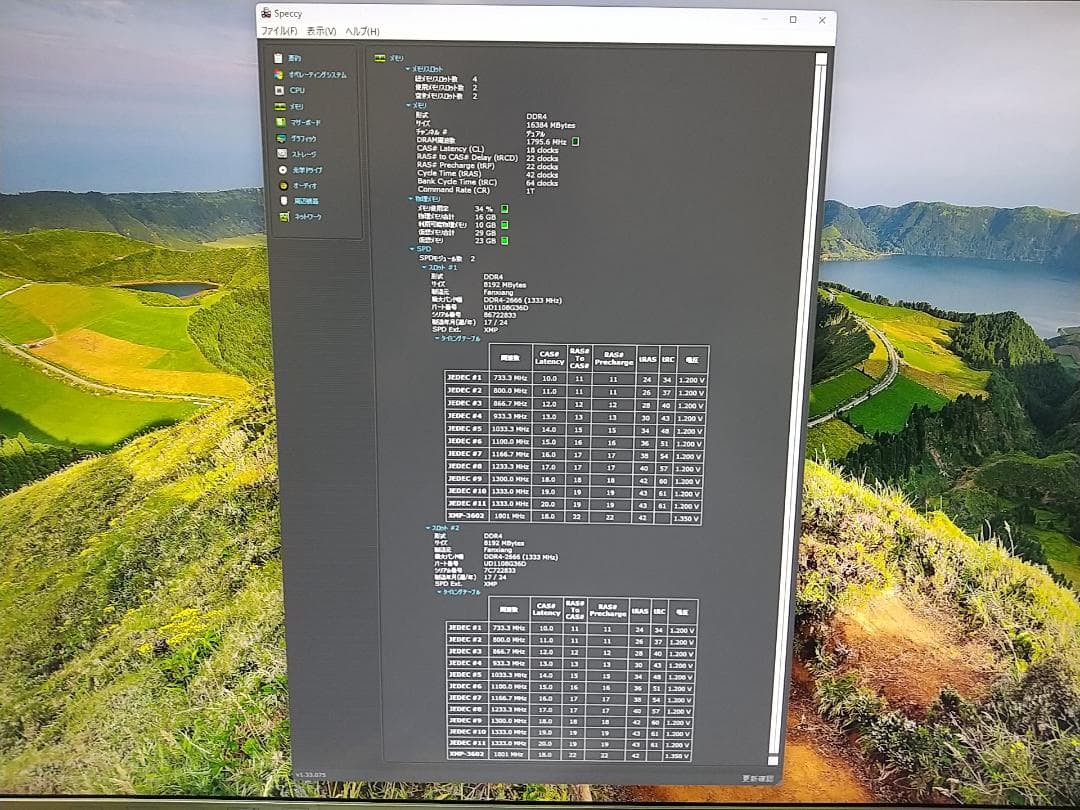Screen dimensions: 1080x810
Task: Select the Operating System sidebar icon
Action: click(279, 74)
